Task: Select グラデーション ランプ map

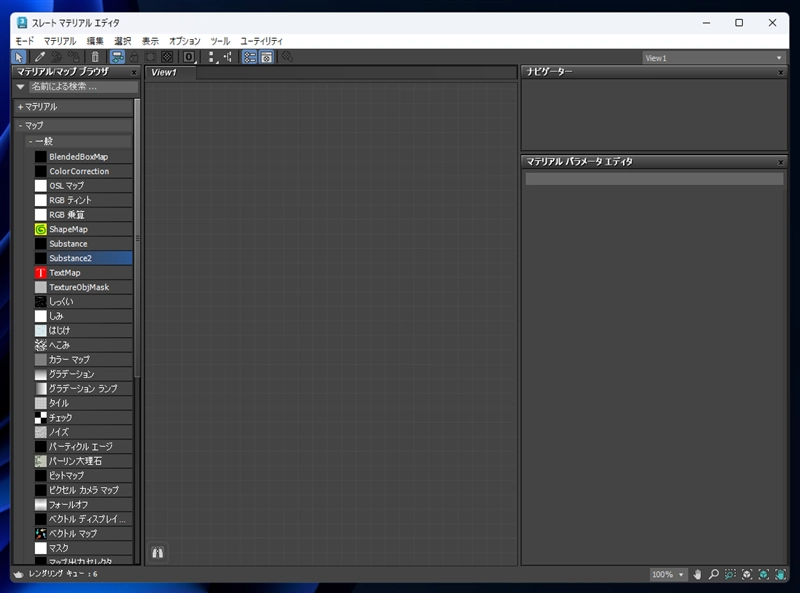Action: tap(83, 388)
